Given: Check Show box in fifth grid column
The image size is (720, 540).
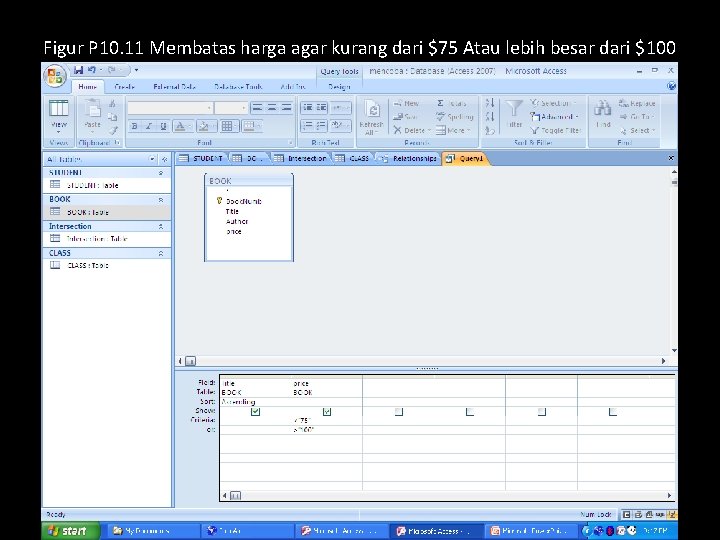Looking at the screenshot, I should tap(542, 411).
